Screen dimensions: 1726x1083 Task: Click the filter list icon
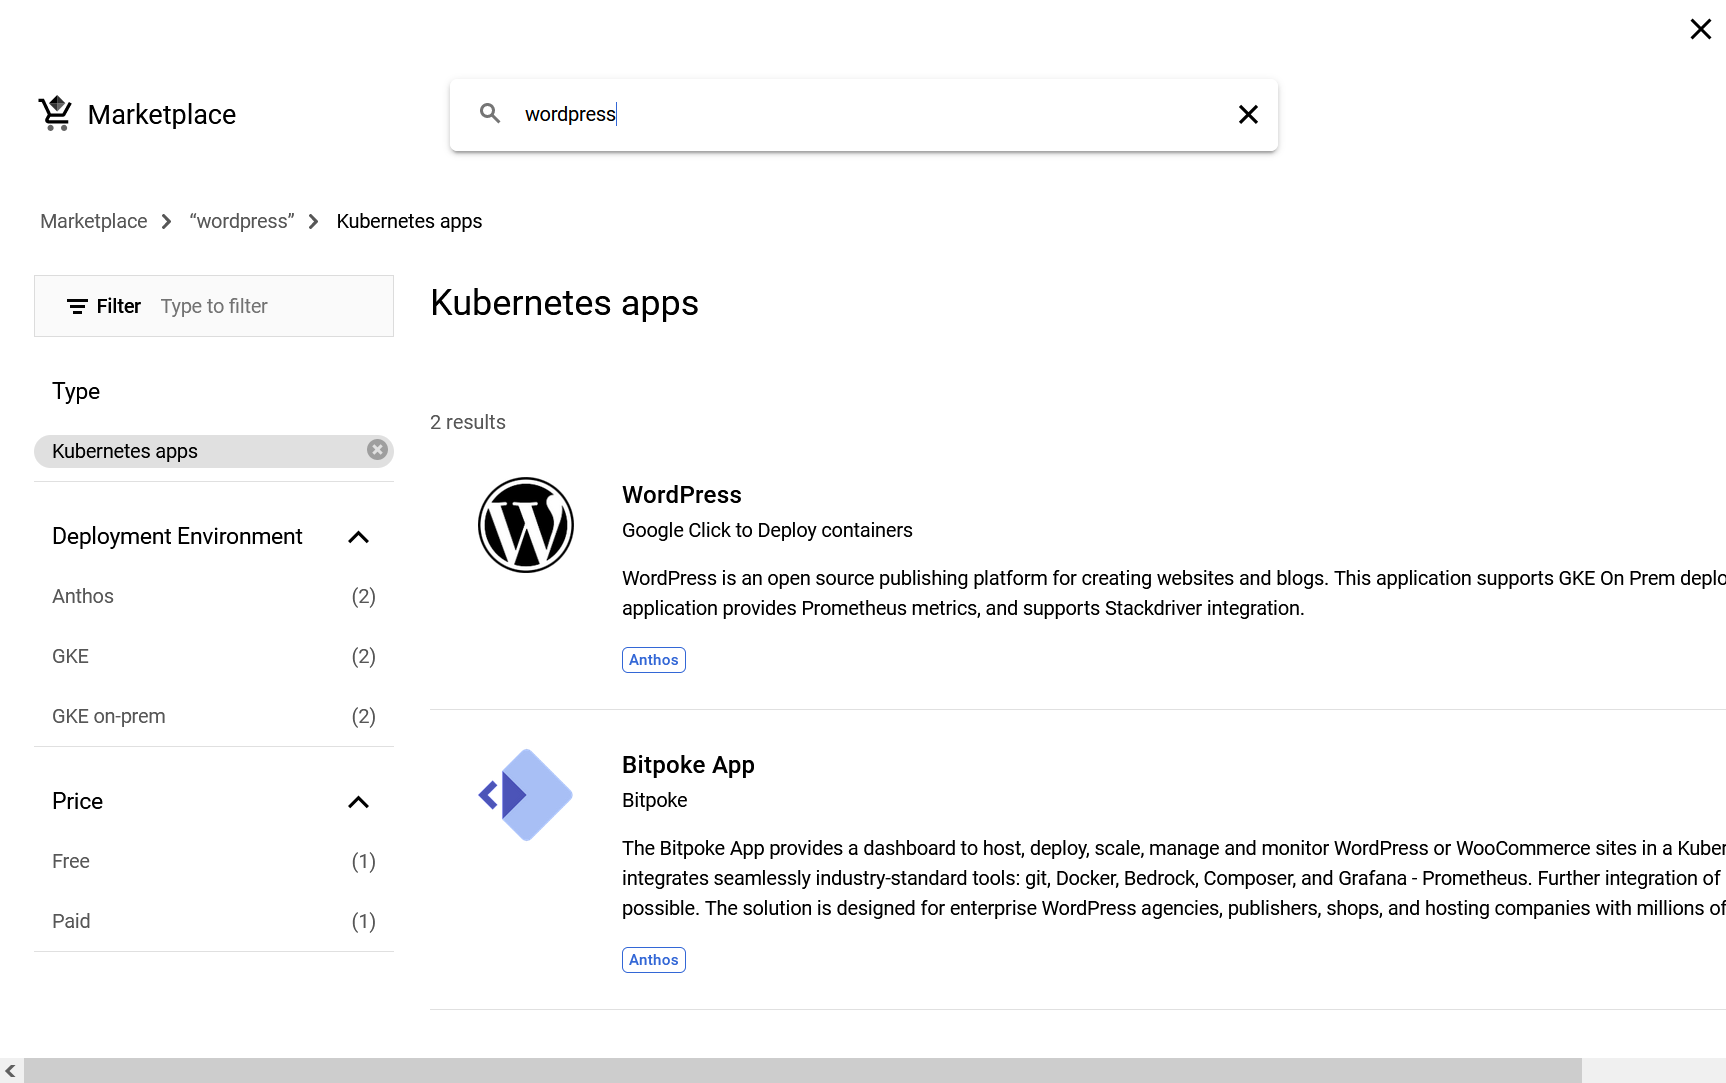tap(77, 306)
